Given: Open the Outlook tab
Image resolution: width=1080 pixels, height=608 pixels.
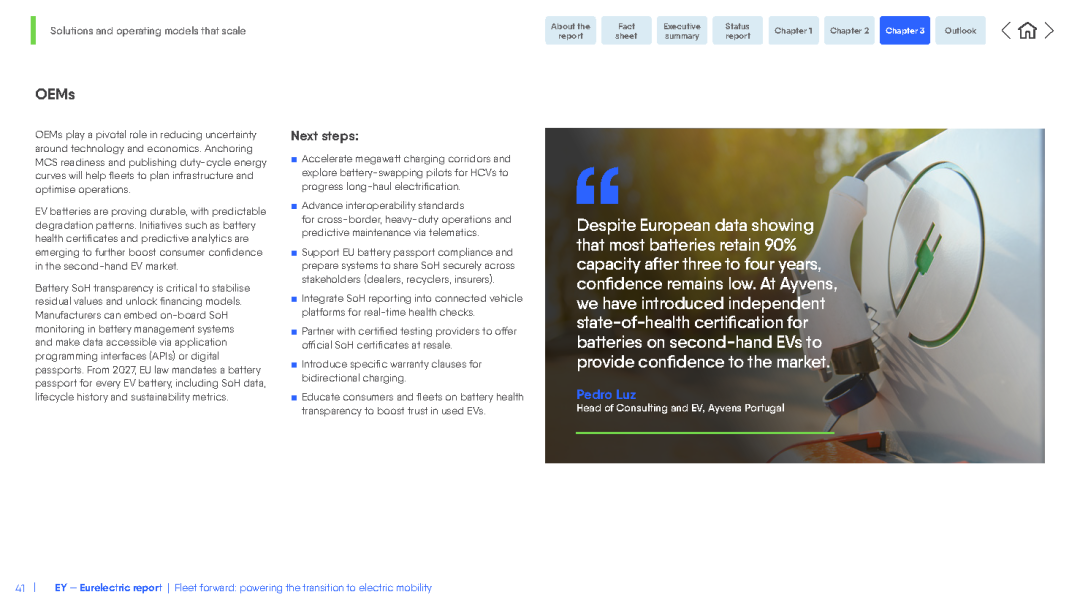Looking at the screenshot, I should pyautogui.click(x=961, y=31).
